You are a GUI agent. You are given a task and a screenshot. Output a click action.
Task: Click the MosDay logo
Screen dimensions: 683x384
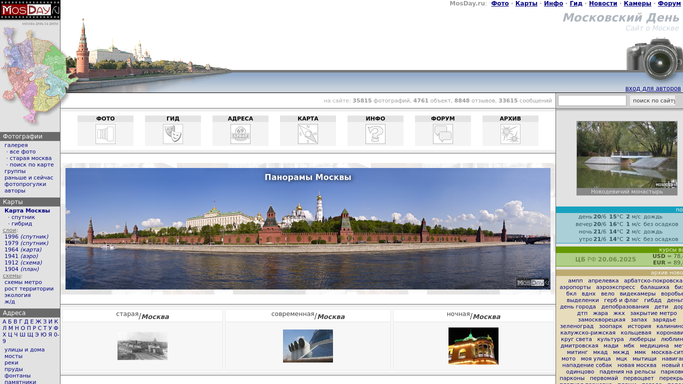30,10
